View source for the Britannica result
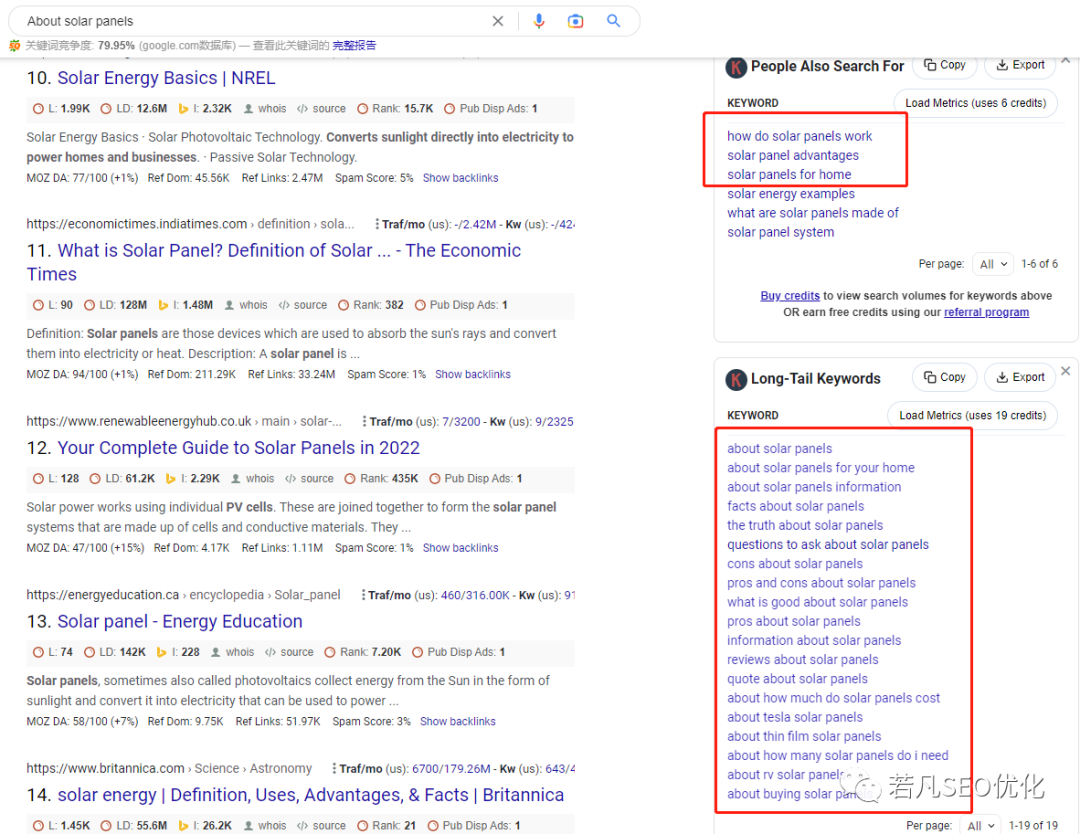 (322, 826)
